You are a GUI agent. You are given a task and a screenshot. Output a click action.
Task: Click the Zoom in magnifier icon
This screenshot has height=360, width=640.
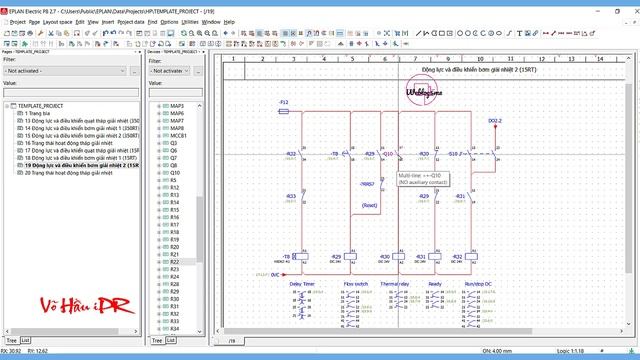[x=200, y=33]
